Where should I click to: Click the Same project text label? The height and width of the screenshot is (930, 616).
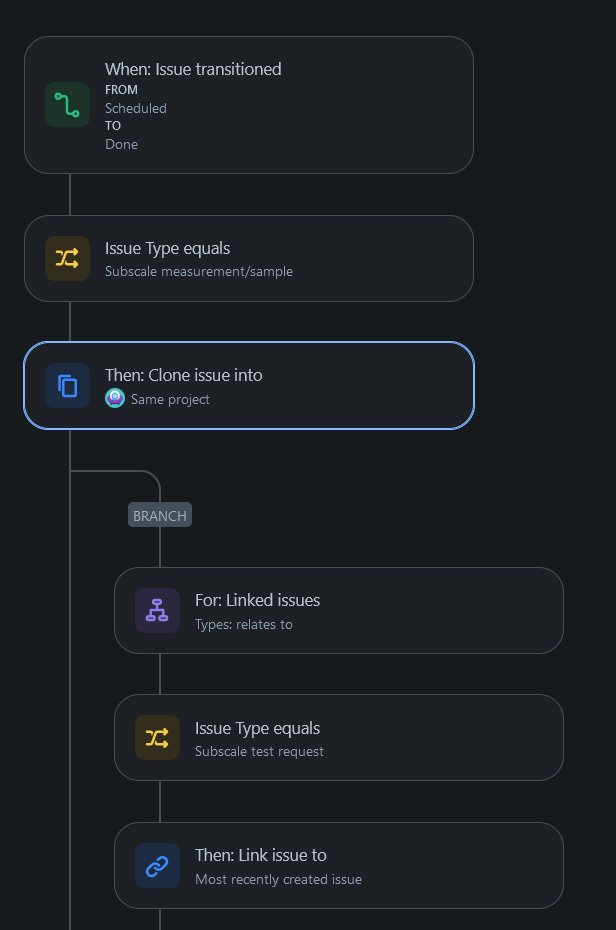[x=171, y=398]
